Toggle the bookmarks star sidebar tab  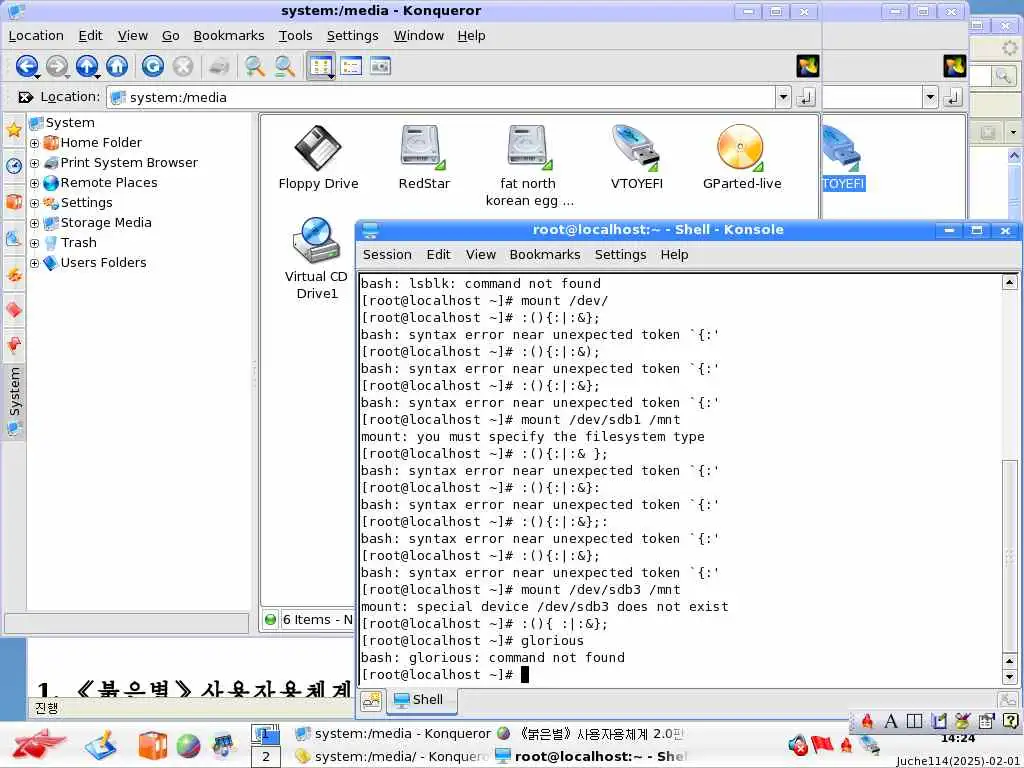coord(14,129)
